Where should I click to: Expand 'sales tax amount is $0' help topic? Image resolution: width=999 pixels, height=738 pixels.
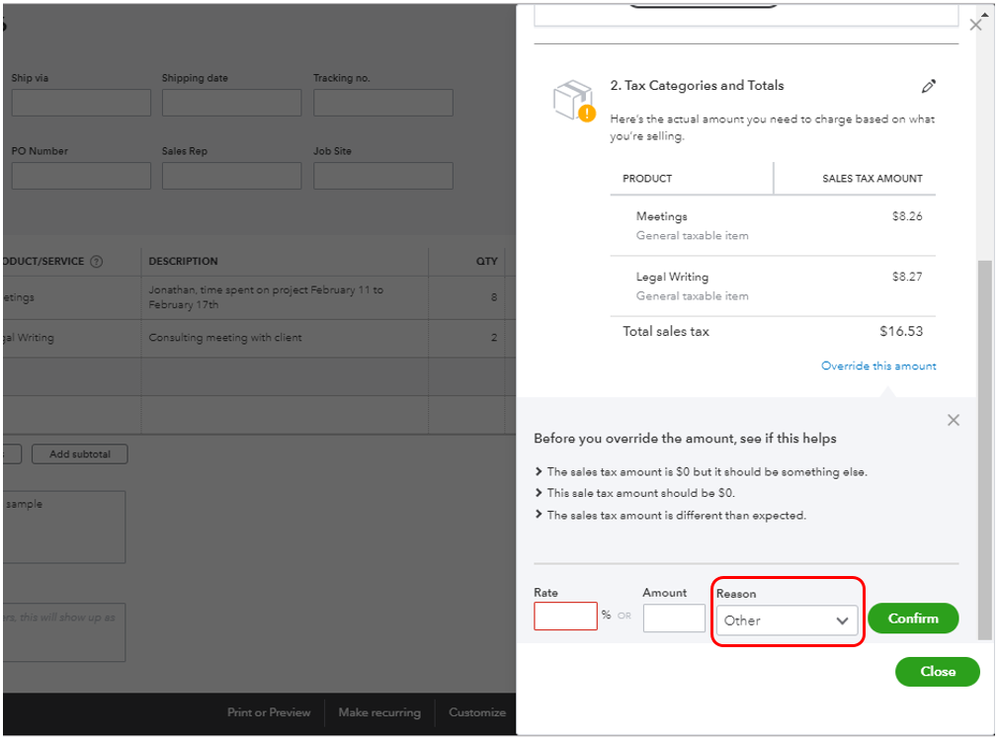(706, 471)
